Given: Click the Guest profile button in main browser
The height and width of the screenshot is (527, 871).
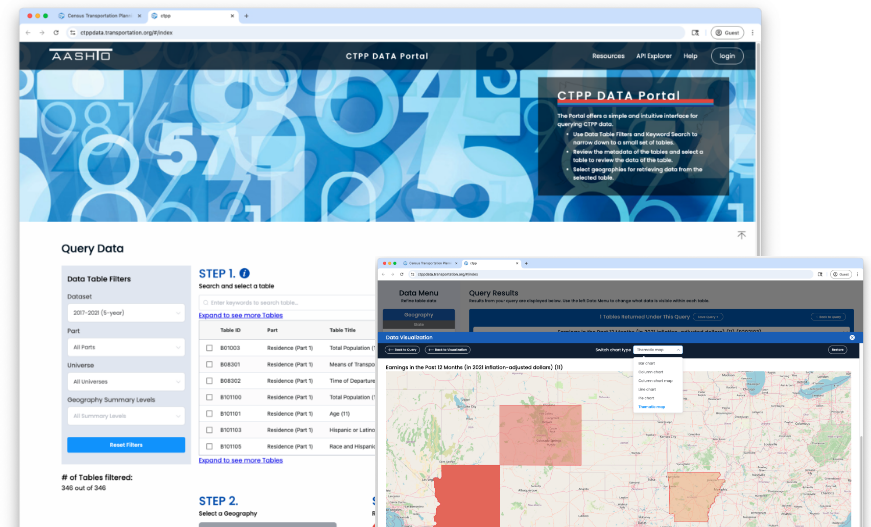Looking at the screenshot, I should pyautogui.click(x=727, y=33).
